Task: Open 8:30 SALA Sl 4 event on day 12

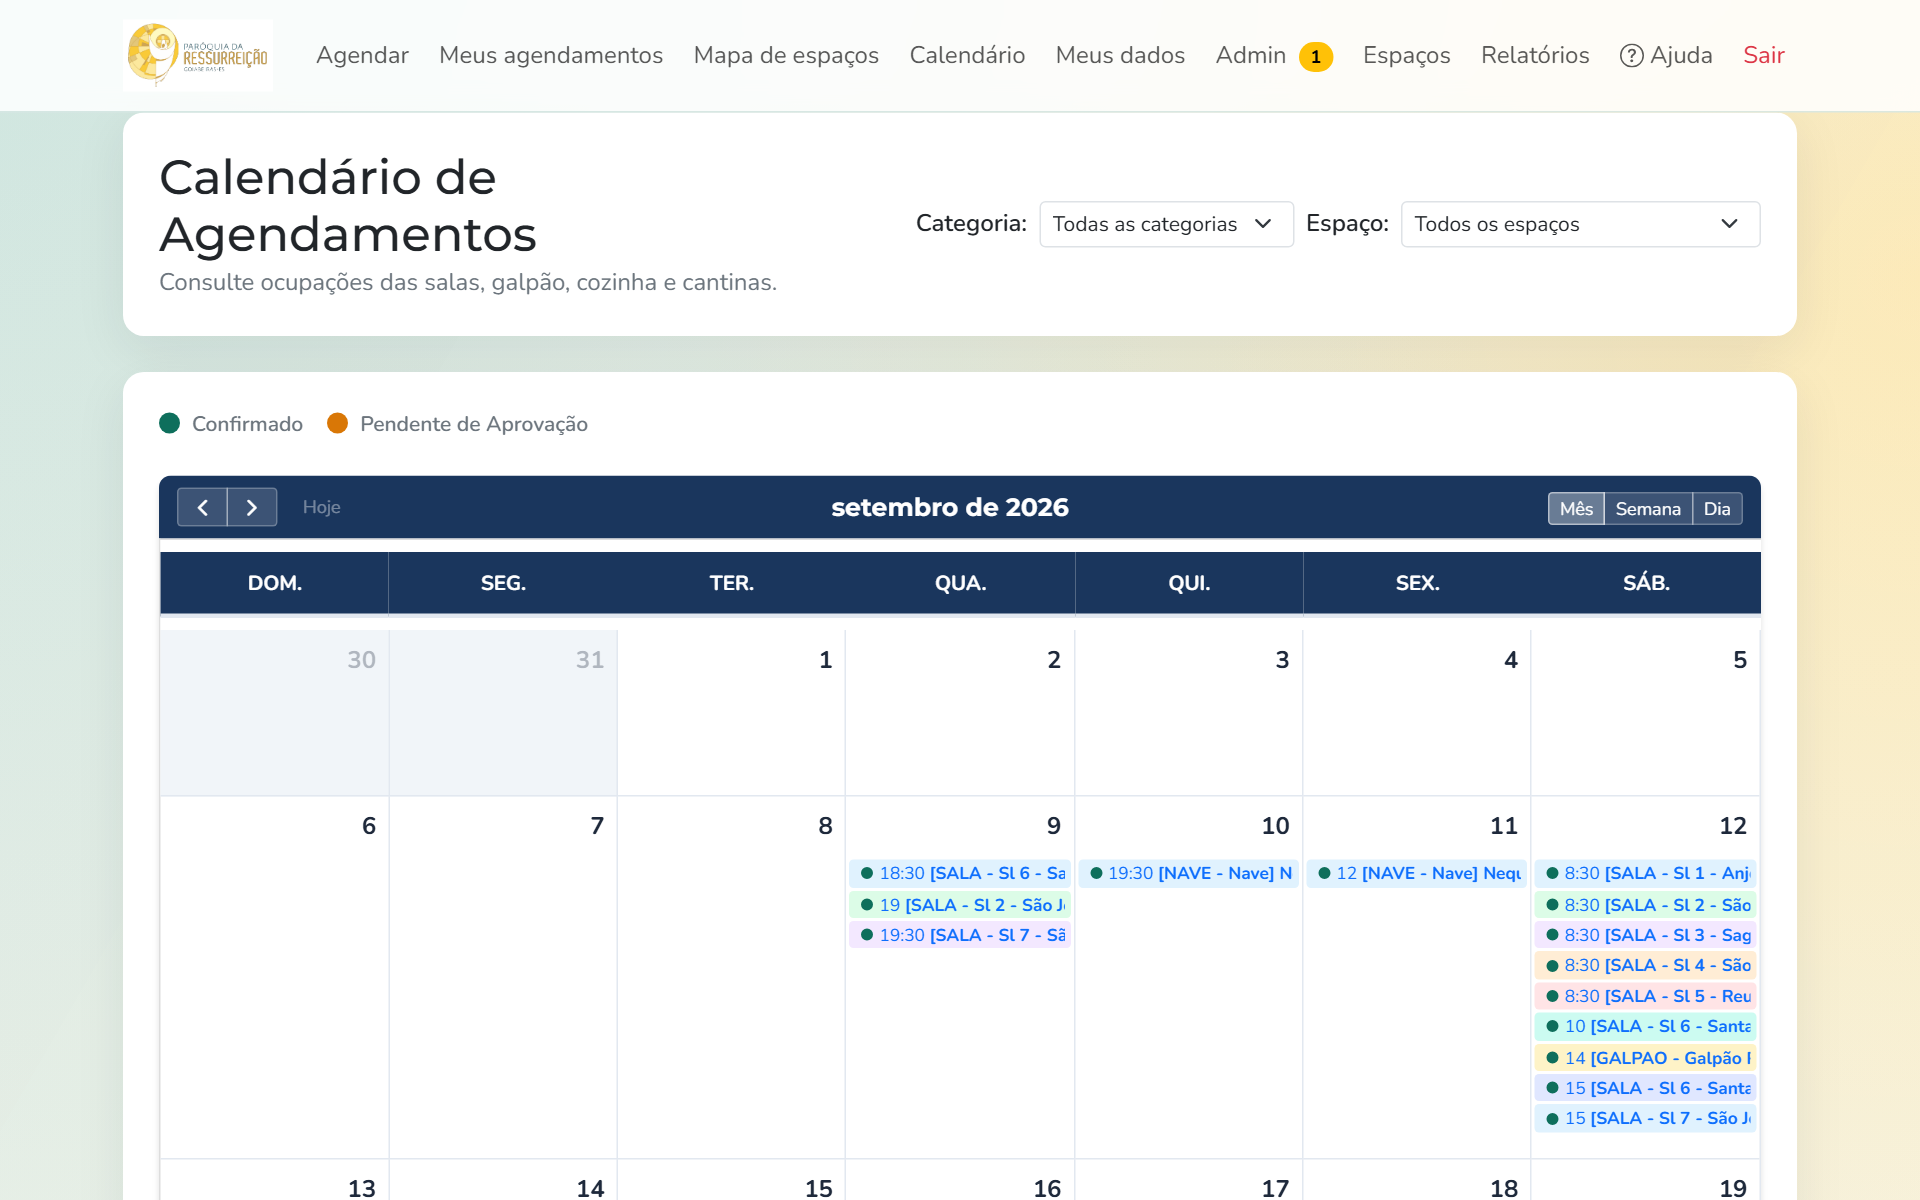Action: [1646, 965]
